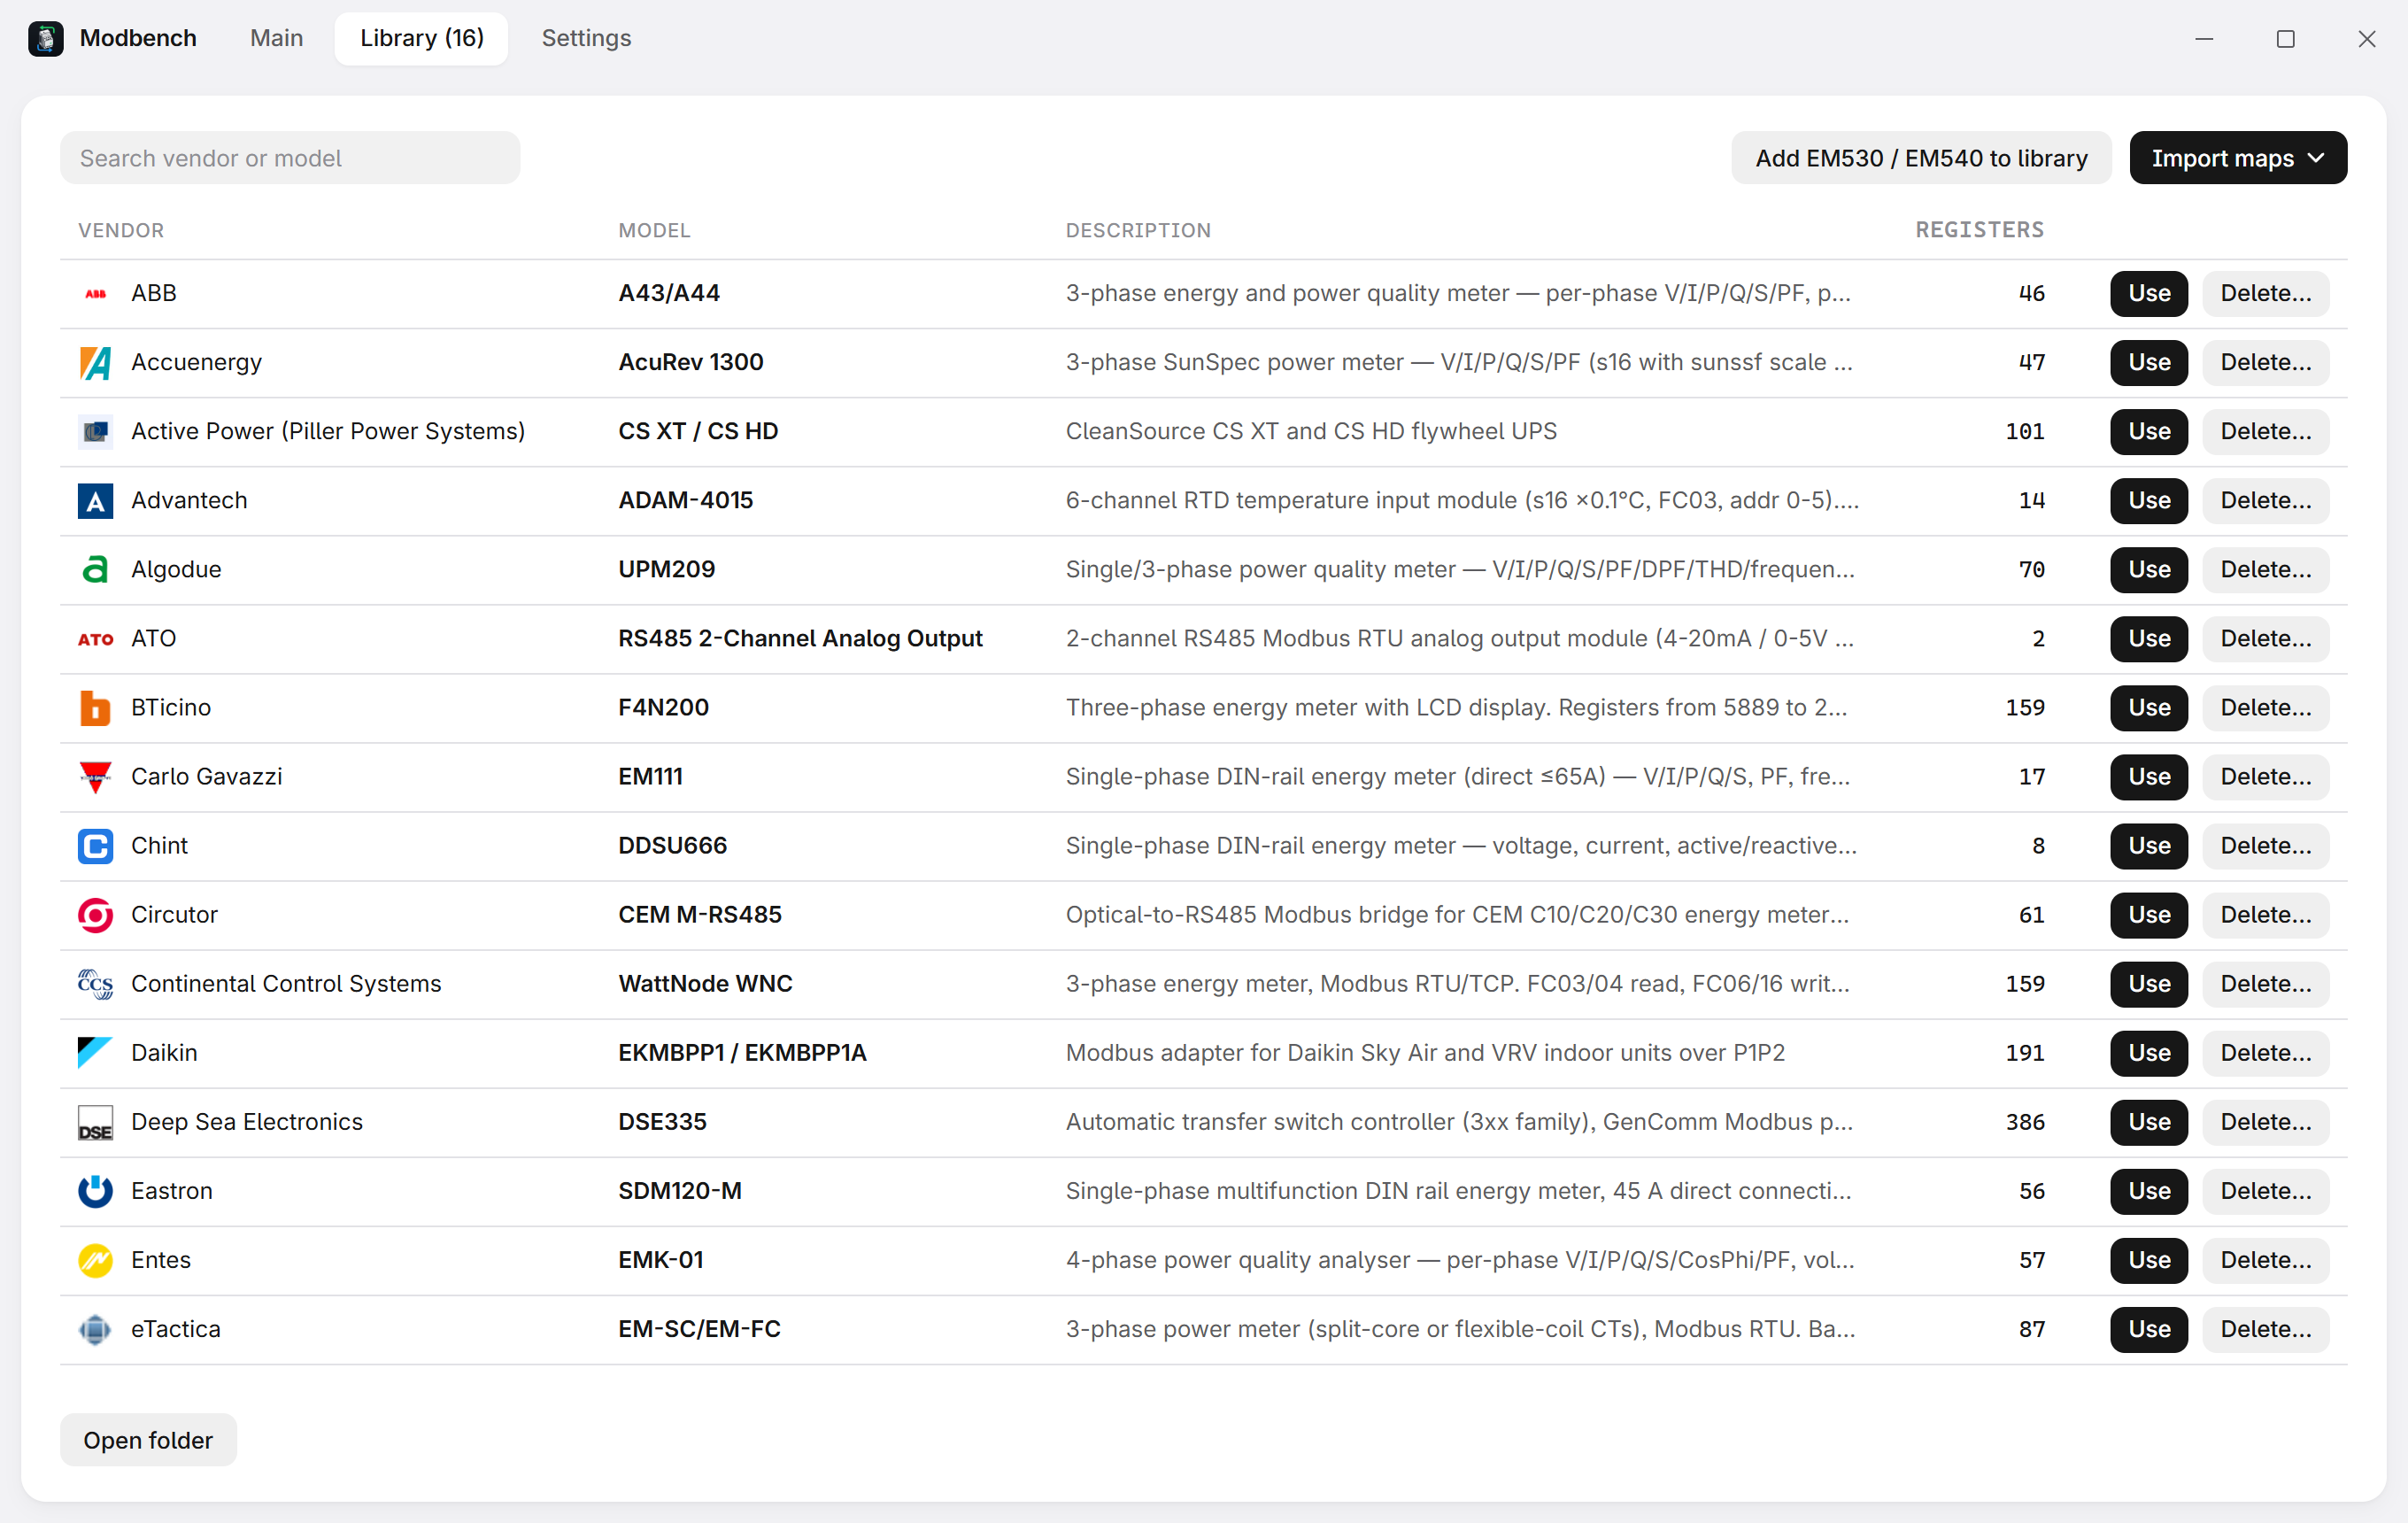Click the 'WattNode WNC' model name

pyautogui.click(x=705, y=983)
